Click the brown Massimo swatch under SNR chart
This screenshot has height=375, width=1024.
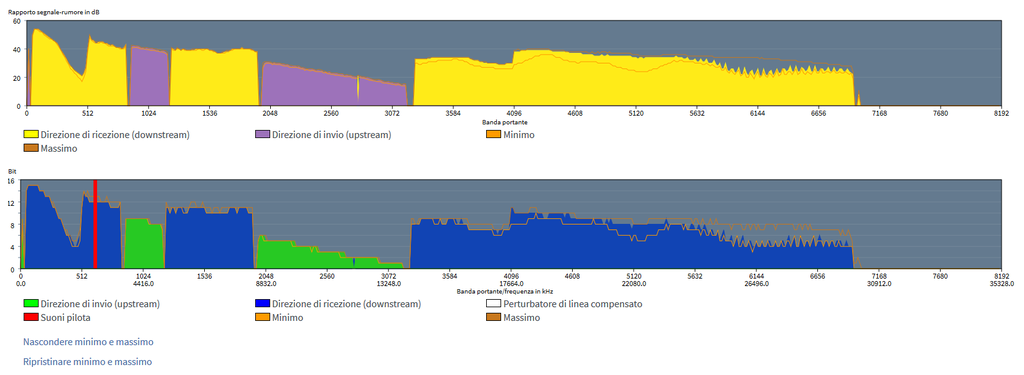click(31, 149)
